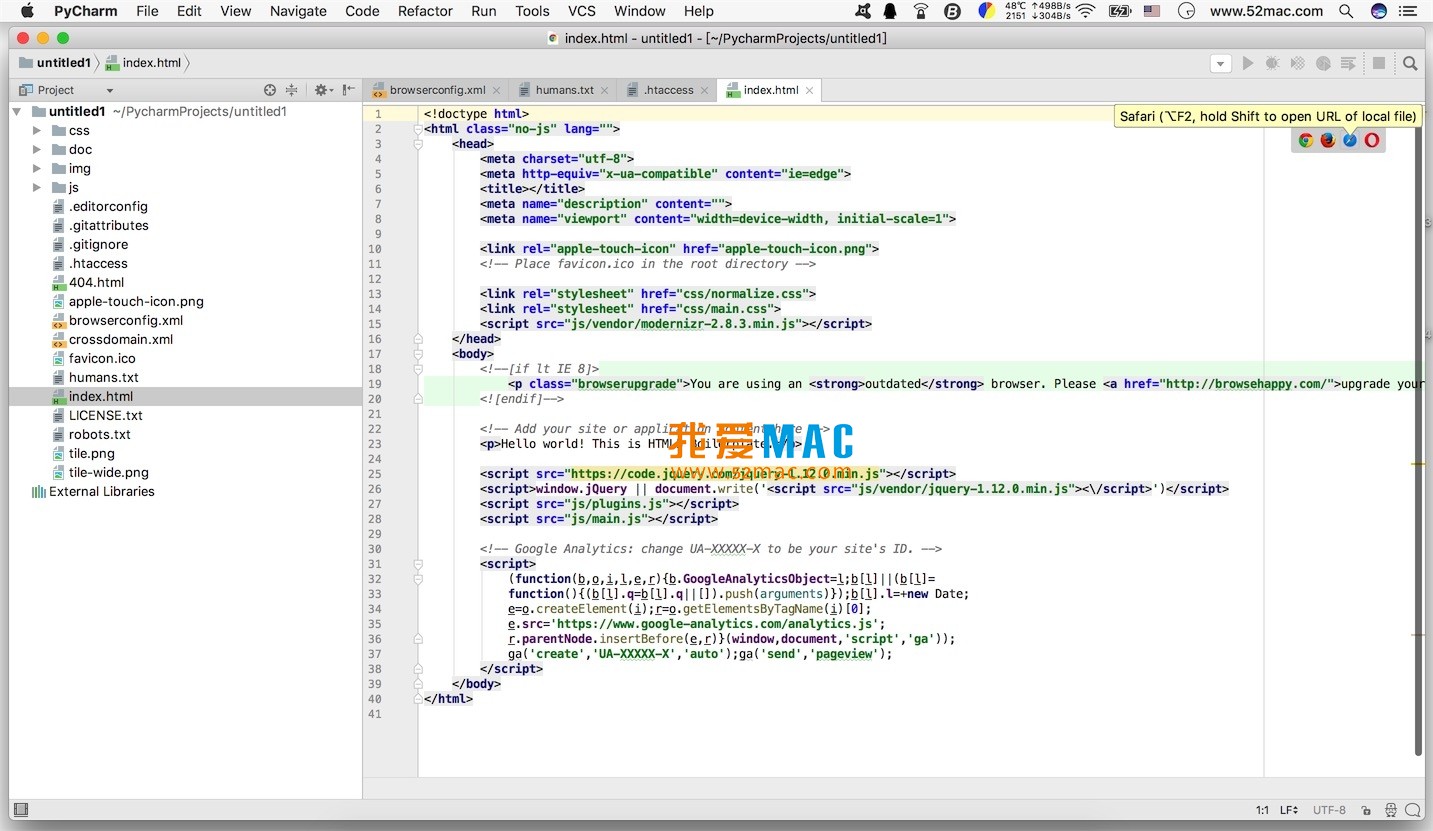Open the VCS menu
This screenshot has height=831, width=1433.
581,11
